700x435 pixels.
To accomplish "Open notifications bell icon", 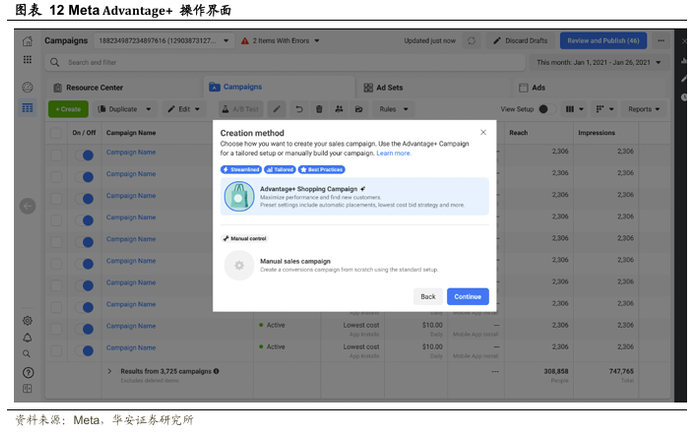I will 27,338.
